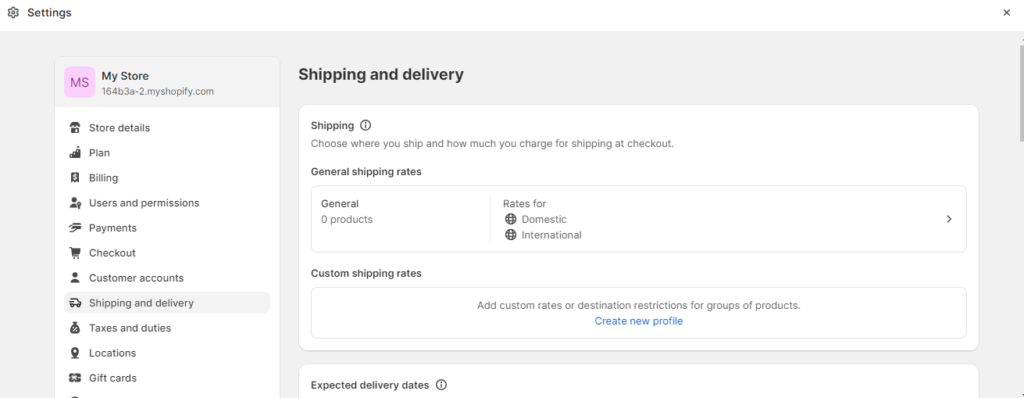Viewport: 1024px width, 398px height.
Task: Click the Checkout cart icon
Action: point(75,253)
